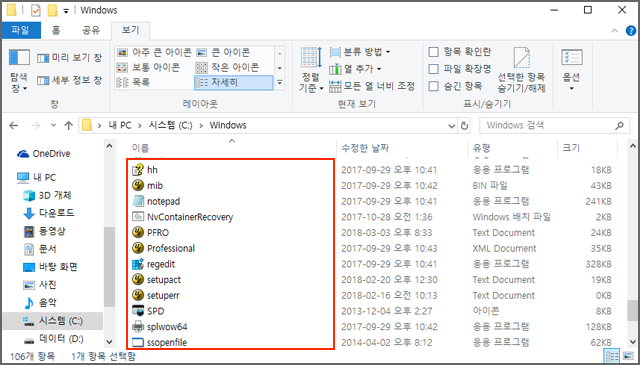Screen dimensions: 640x365
Task: Open address bar history dropdown arrow
Action: click(451, 126)
